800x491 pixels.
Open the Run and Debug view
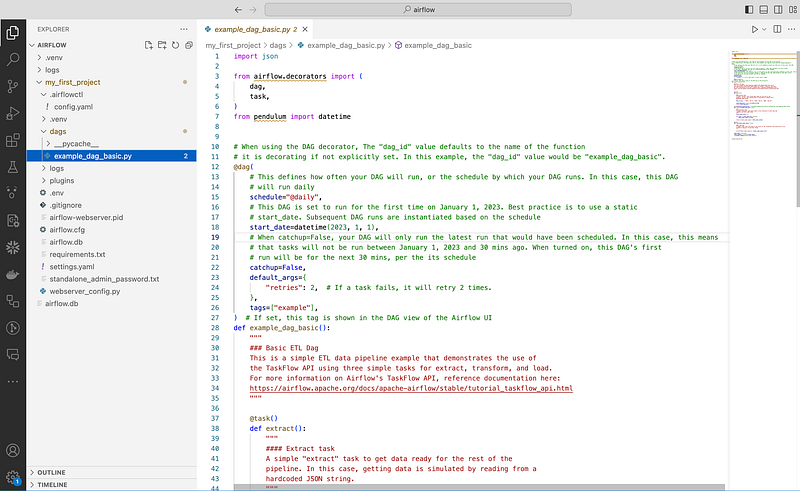click(13, 113)
